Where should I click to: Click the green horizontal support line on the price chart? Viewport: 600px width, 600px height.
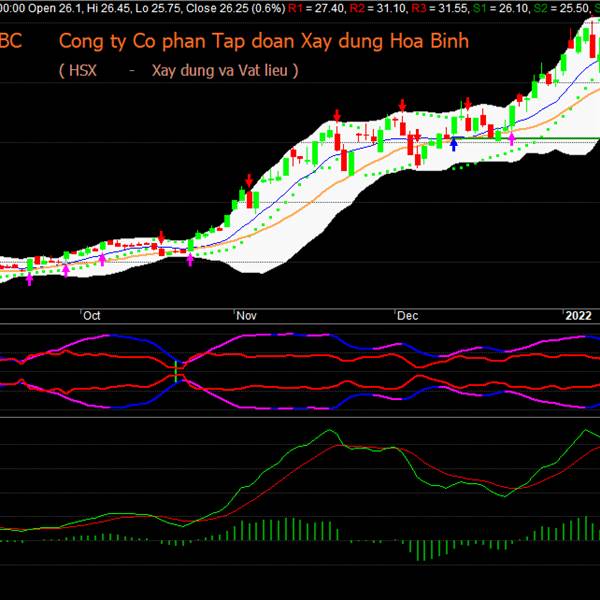(x=526, y=138)
